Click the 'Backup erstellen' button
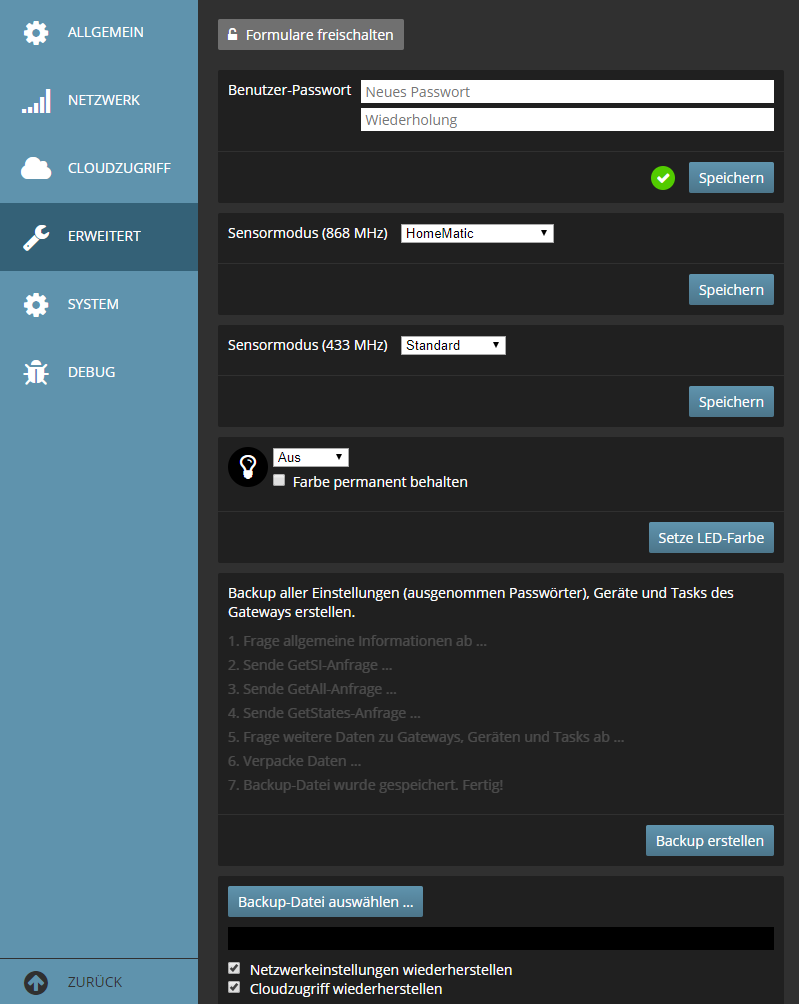 coord(709,841)
